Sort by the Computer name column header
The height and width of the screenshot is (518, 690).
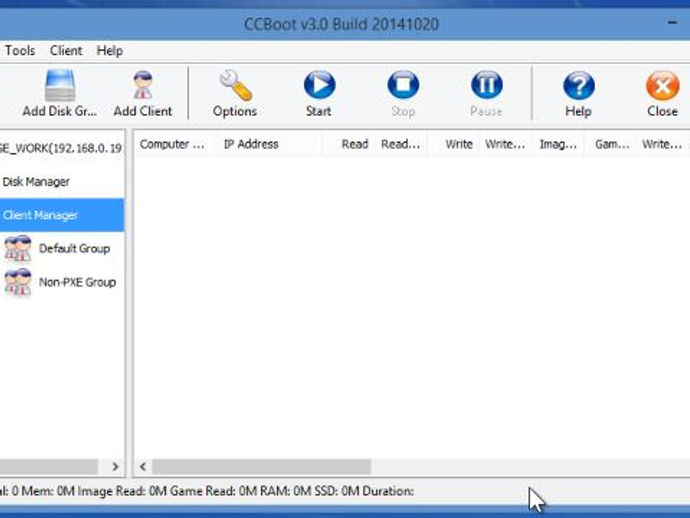172,144
